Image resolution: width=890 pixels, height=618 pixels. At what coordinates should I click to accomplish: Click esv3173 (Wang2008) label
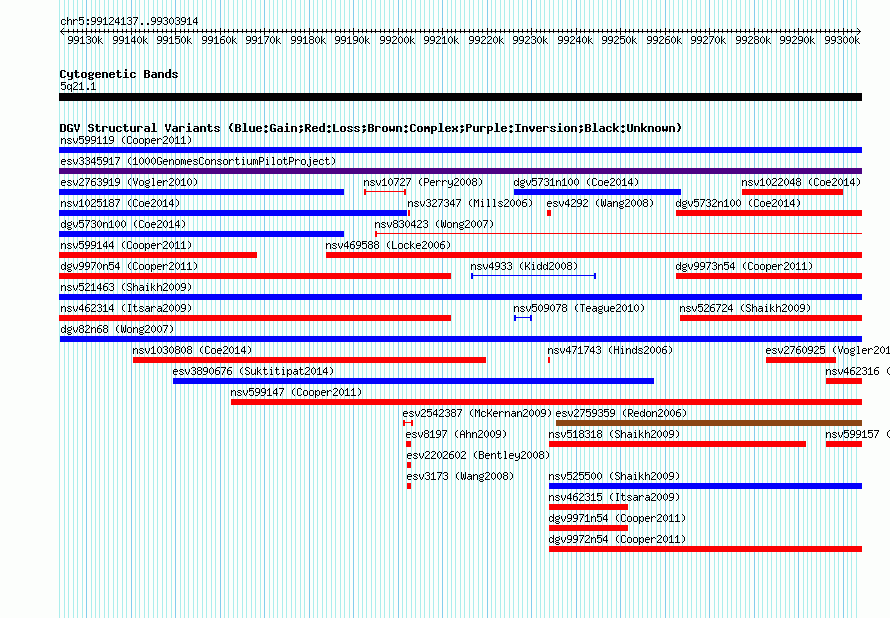[460, 476]
